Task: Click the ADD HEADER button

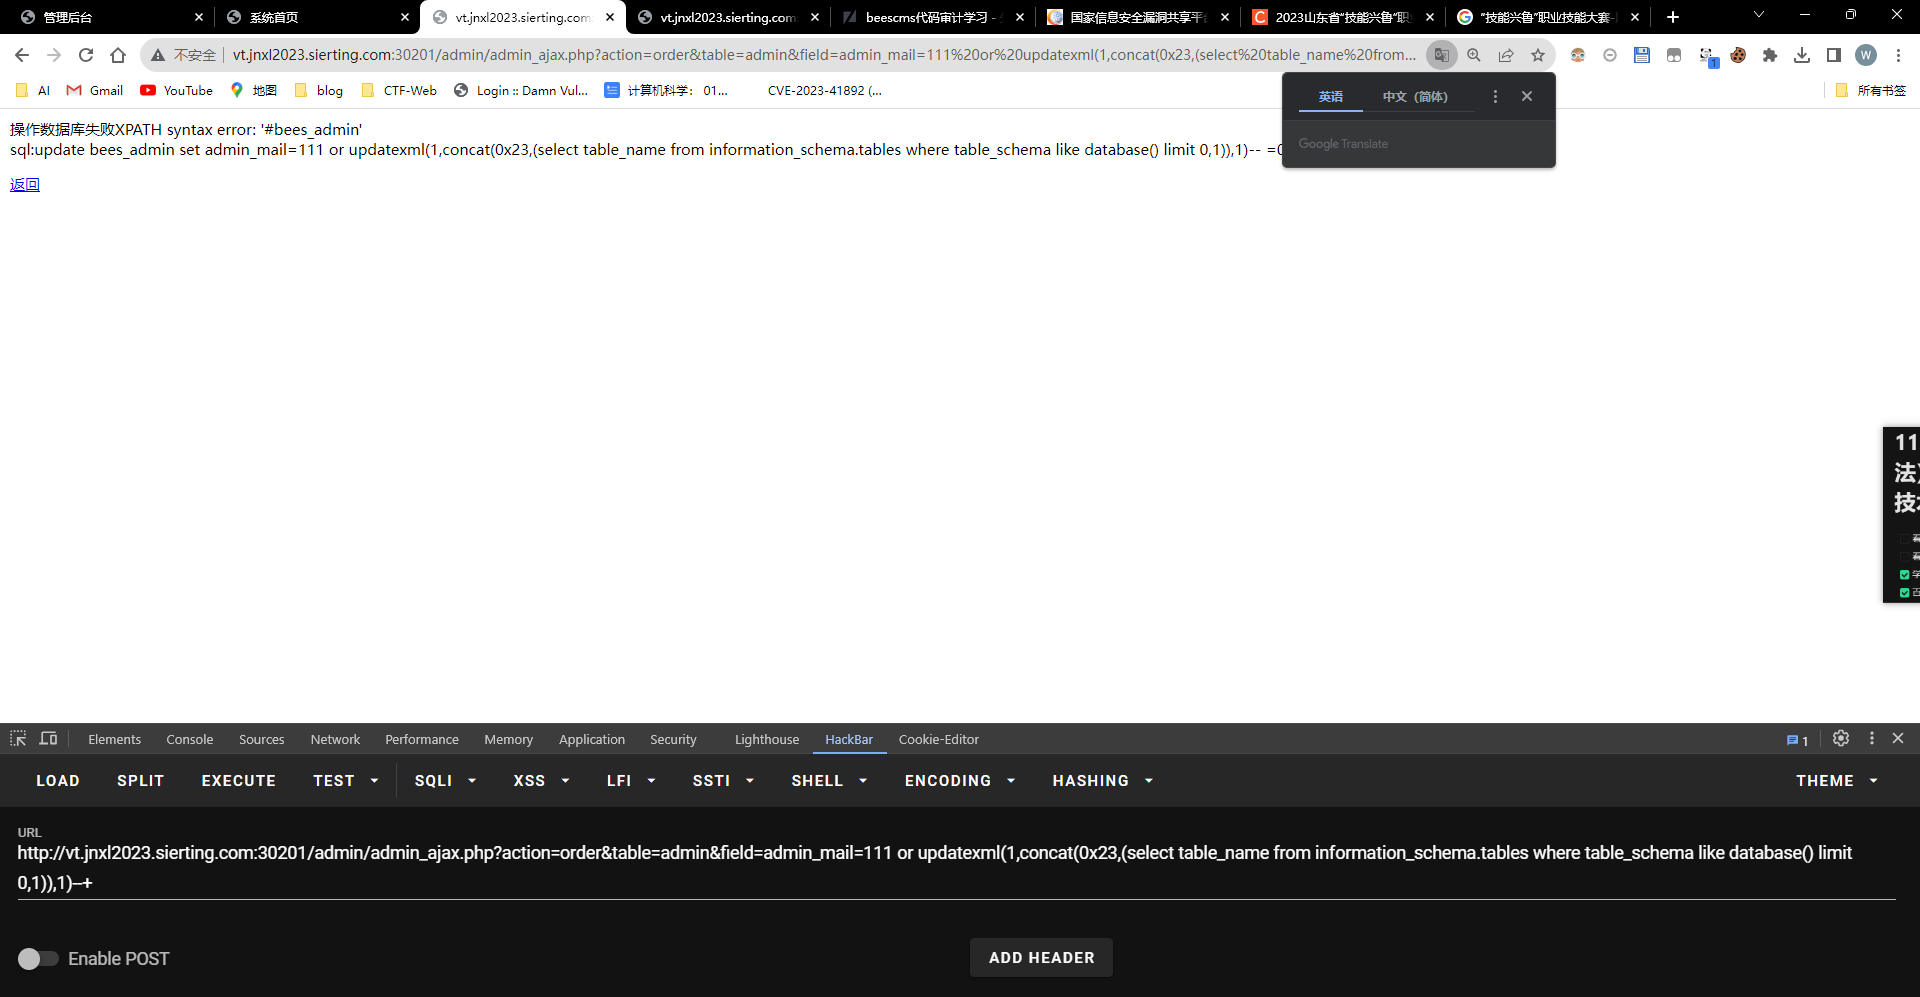Action: (x=1041, y=958)
